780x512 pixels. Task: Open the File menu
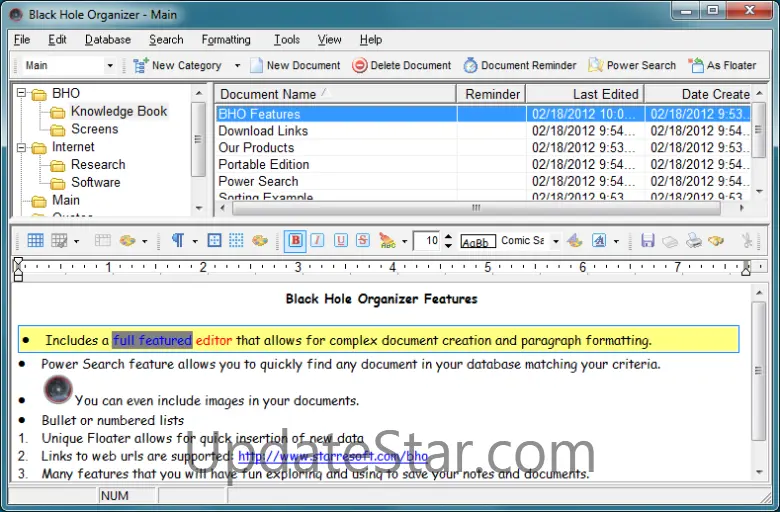coord(22,40)
